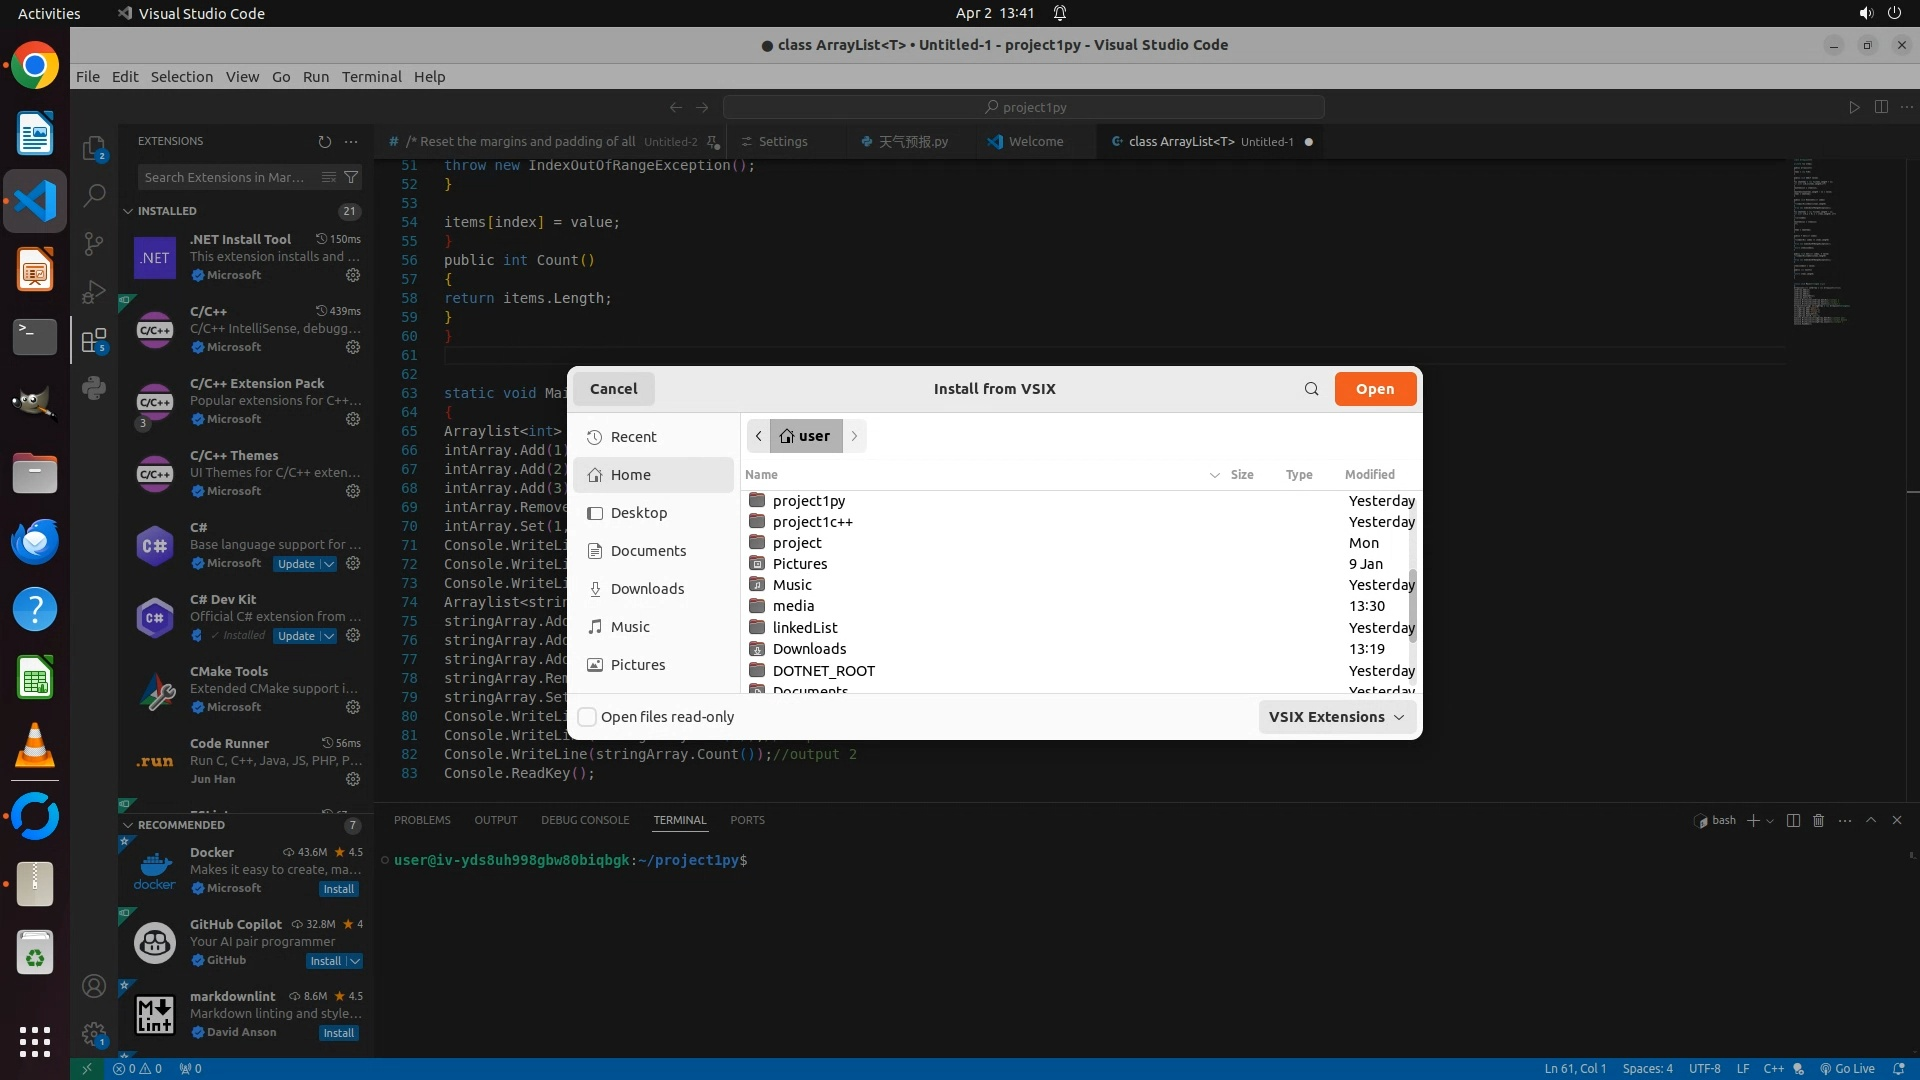Image resolution: width=1920 pixels, height=1080 pixels.
Task: Open Run and Debug view icon
Action: (94, 292)
